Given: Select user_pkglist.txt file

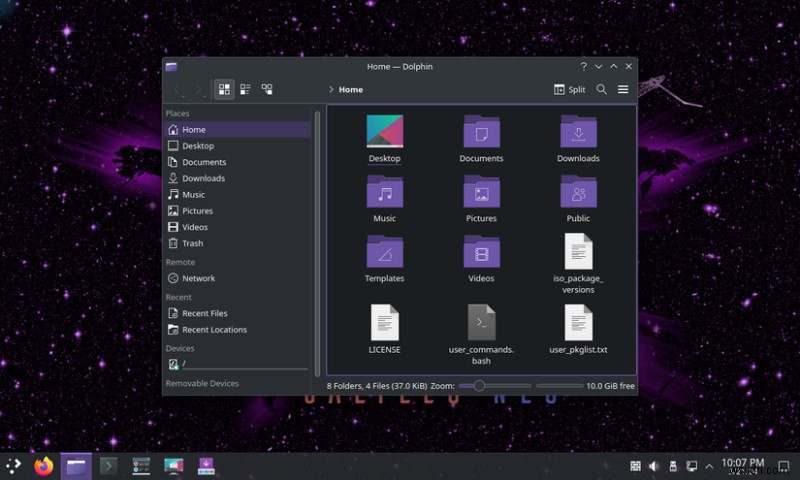Looking at the screenshot, I should coord(578,322).
